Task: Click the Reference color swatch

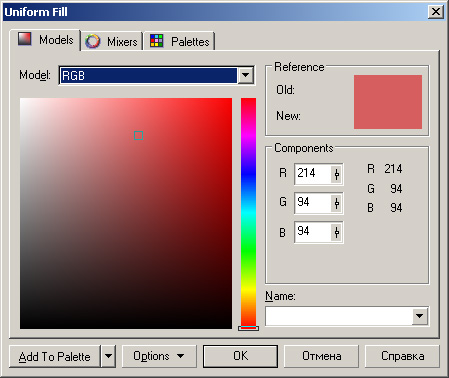Action: point(388,102)
